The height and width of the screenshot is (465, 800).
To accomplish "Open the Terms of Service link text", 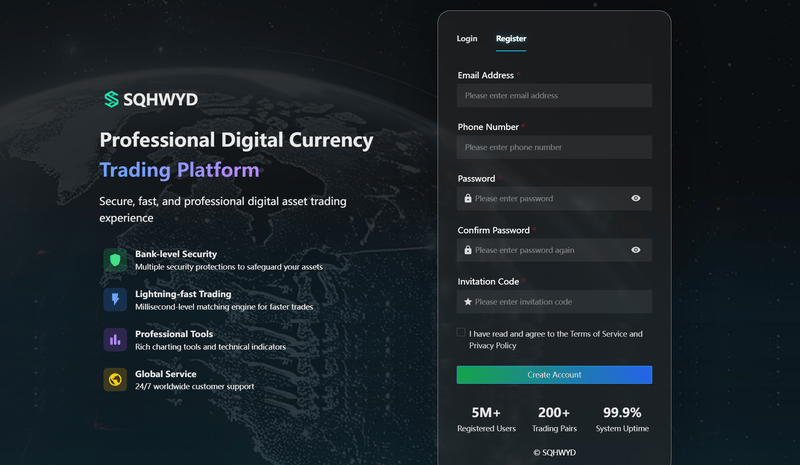I will [598, 334].
